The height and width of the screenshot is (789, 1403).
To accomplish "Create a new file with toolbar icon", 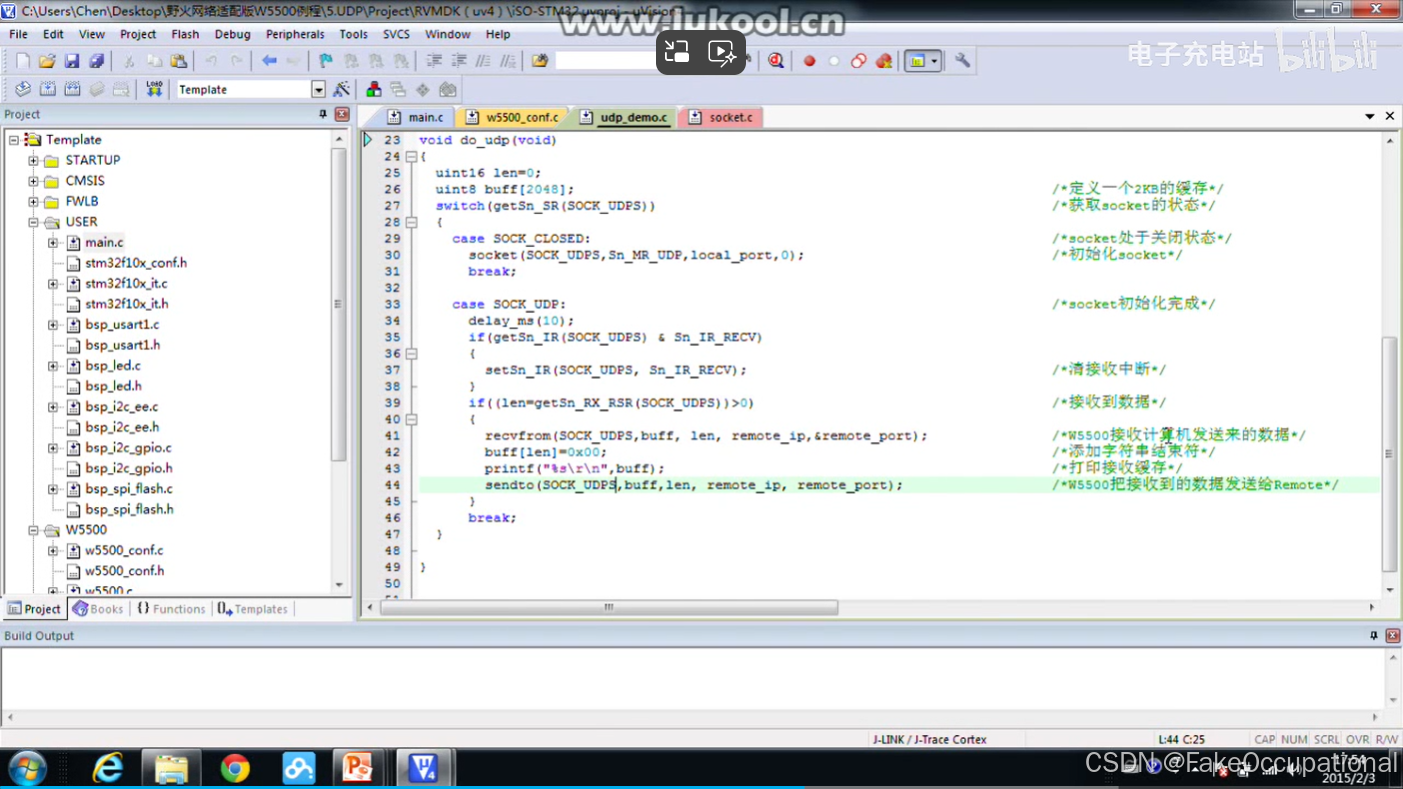I will click(x=23, y=61).
